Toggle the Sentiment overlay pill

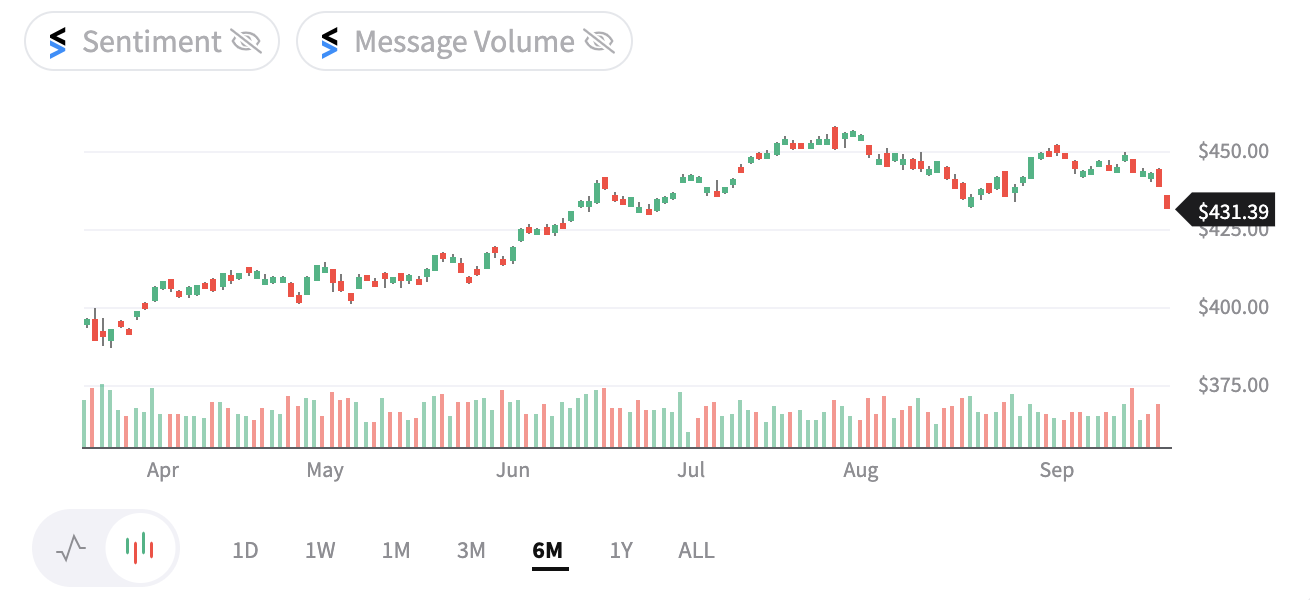tap(150, 41)
